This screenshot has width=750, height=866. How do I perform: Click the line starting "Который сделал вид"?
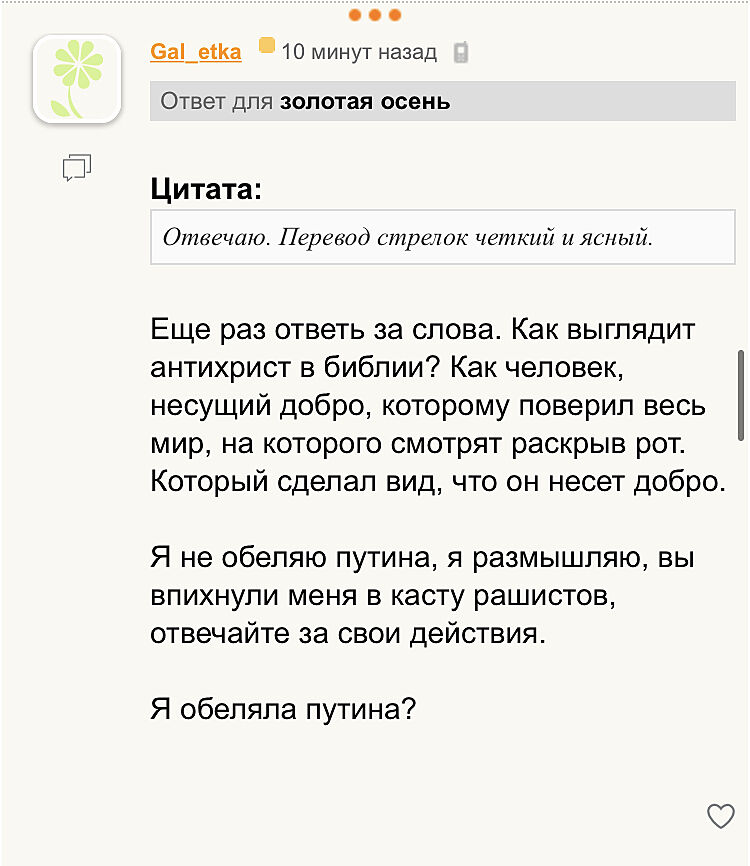point(437,481)
